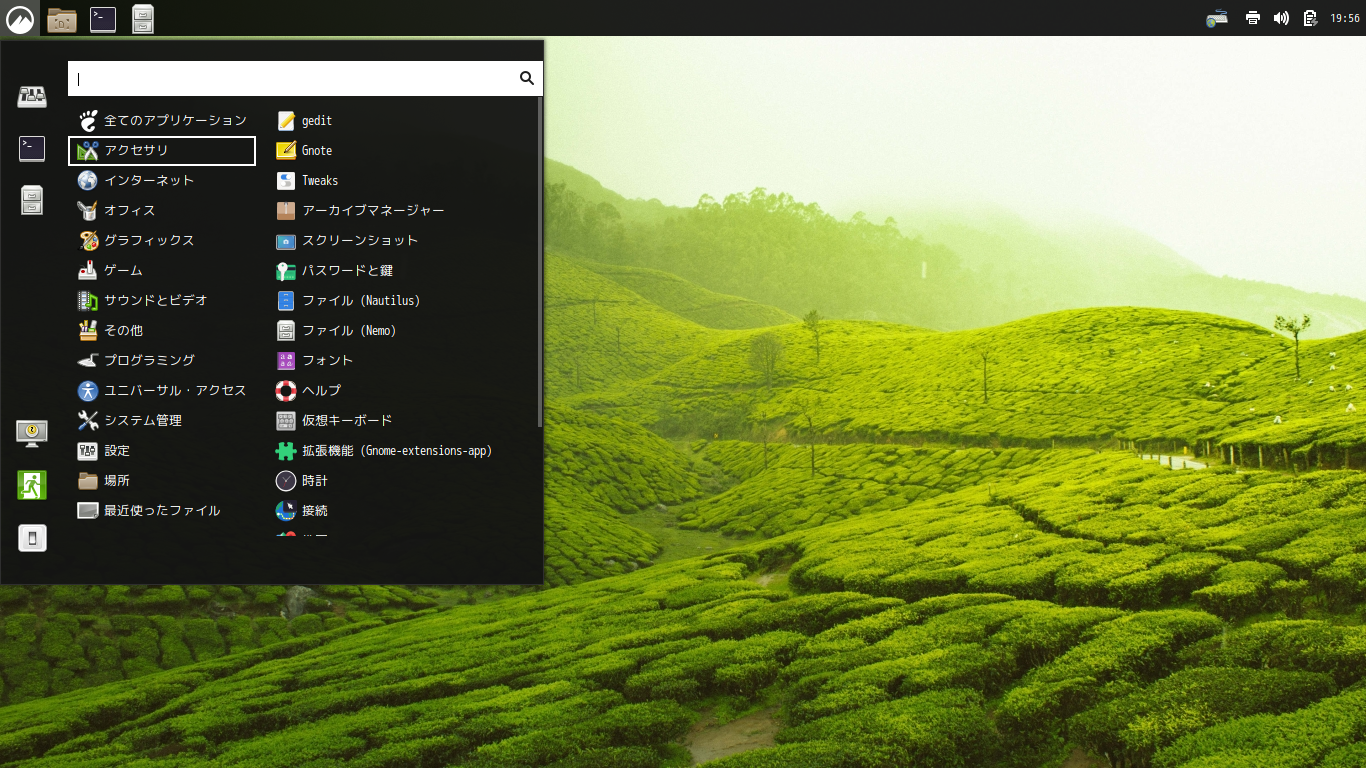Choose システム管理 category
Screen dimensions: 1366x768
pyautogui.click(x=162, y=421)
